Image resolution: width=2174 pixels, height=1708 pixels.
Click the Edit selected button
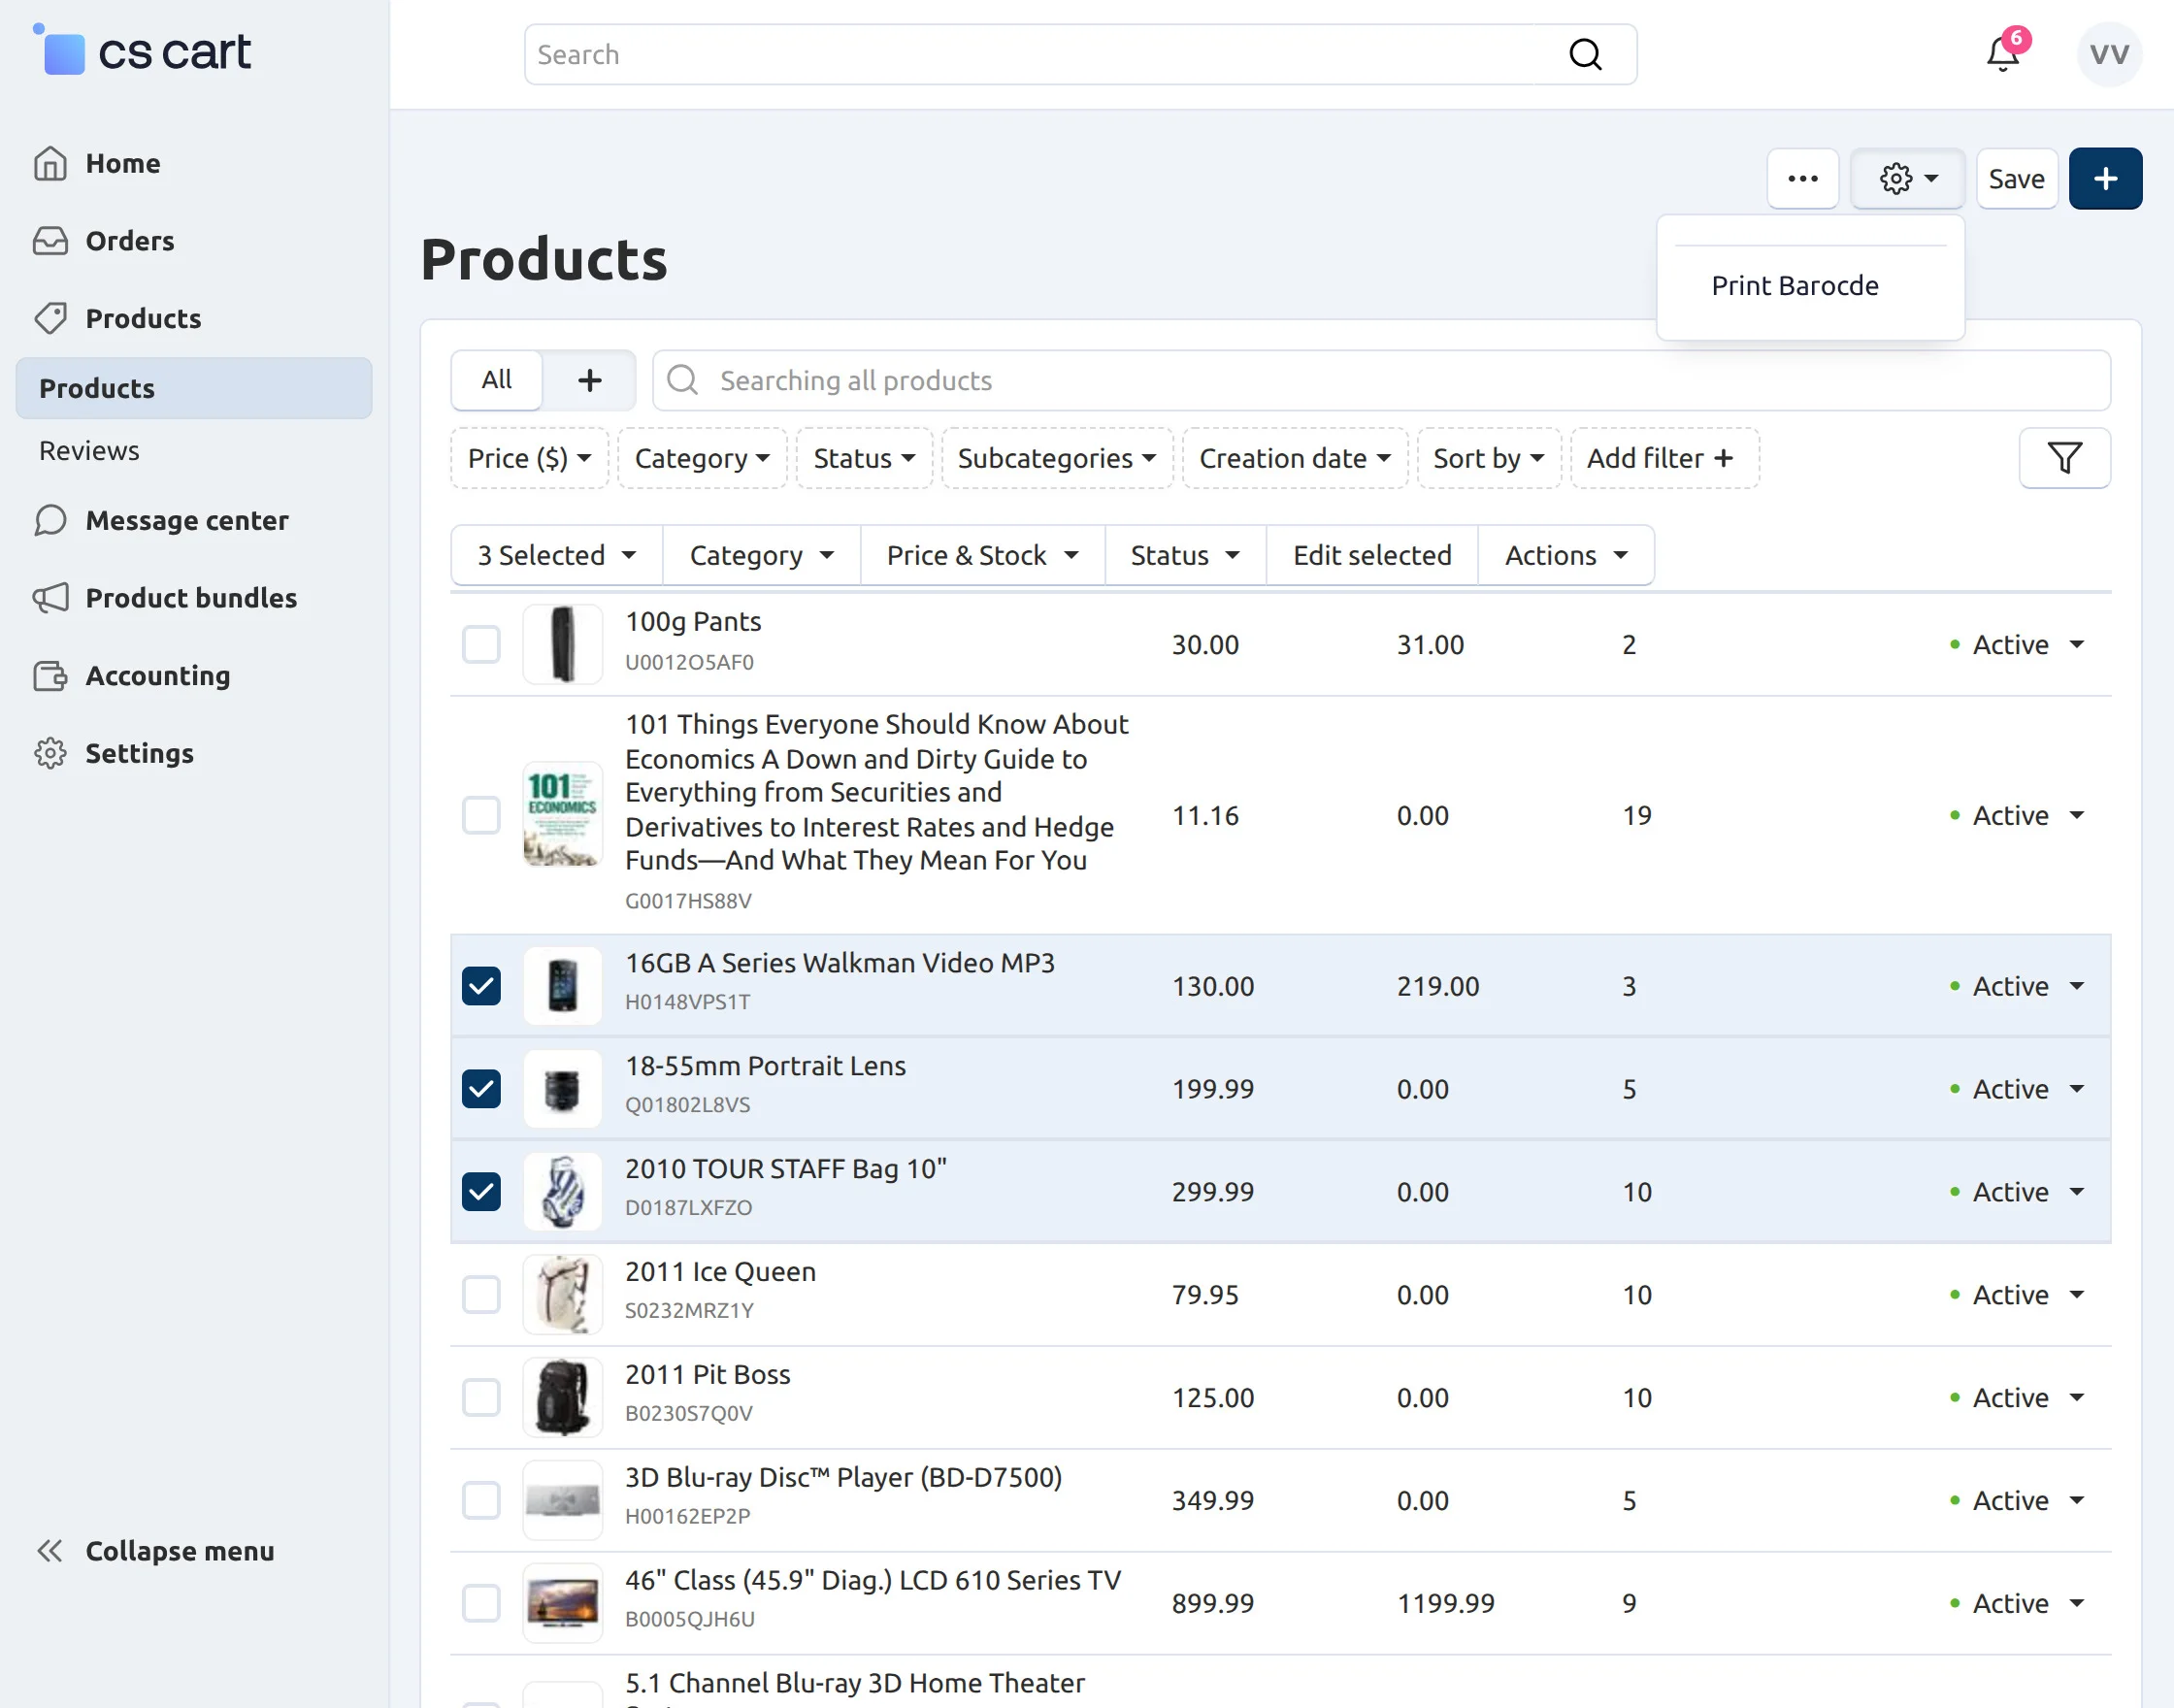coord(1371,556)
